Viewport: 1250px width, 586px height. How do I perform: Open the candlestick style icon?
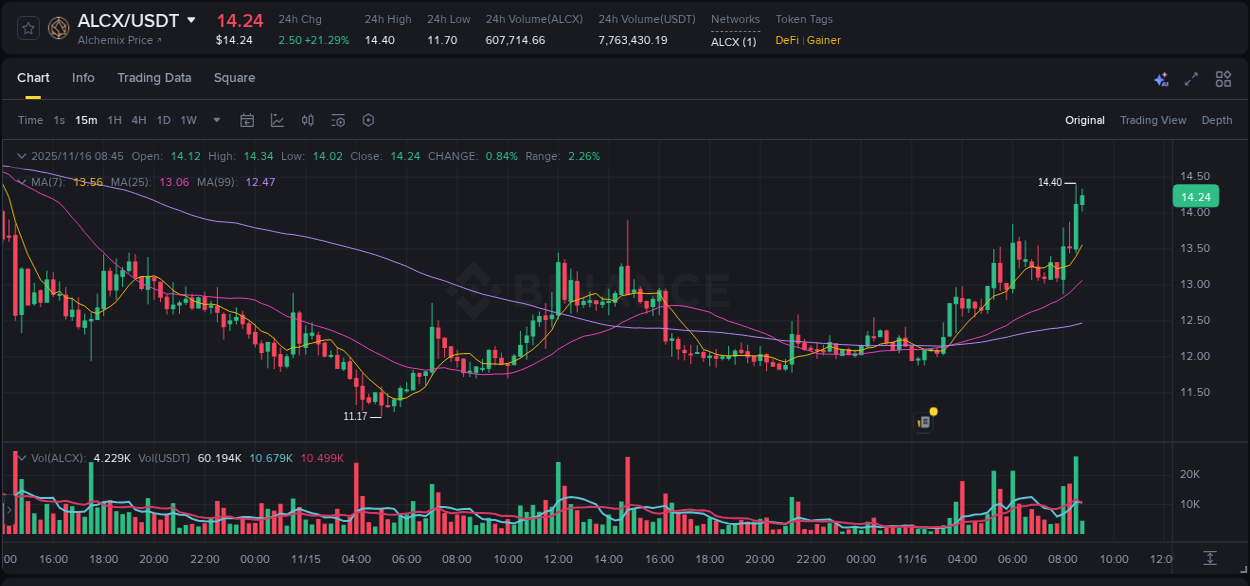tap(307, 120)
